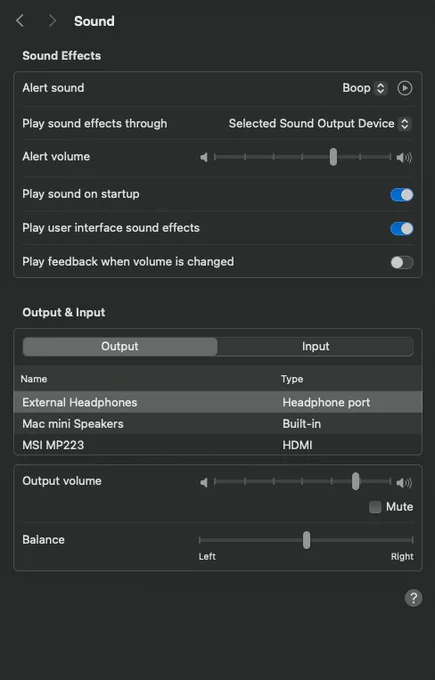Enable Play feedback when volume is changed

click(401, 262)
